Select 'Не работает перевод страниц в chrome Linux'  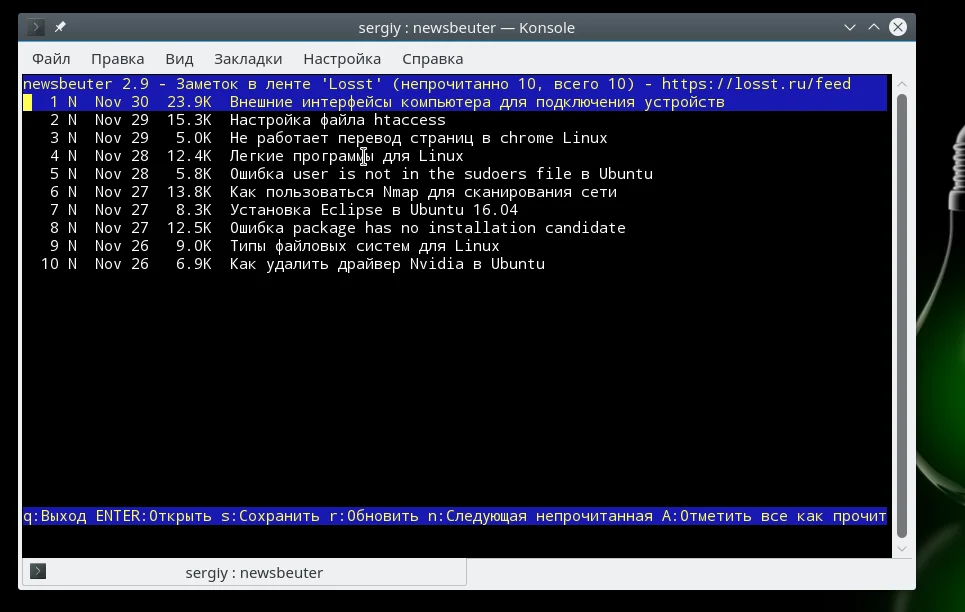[455, 138]
